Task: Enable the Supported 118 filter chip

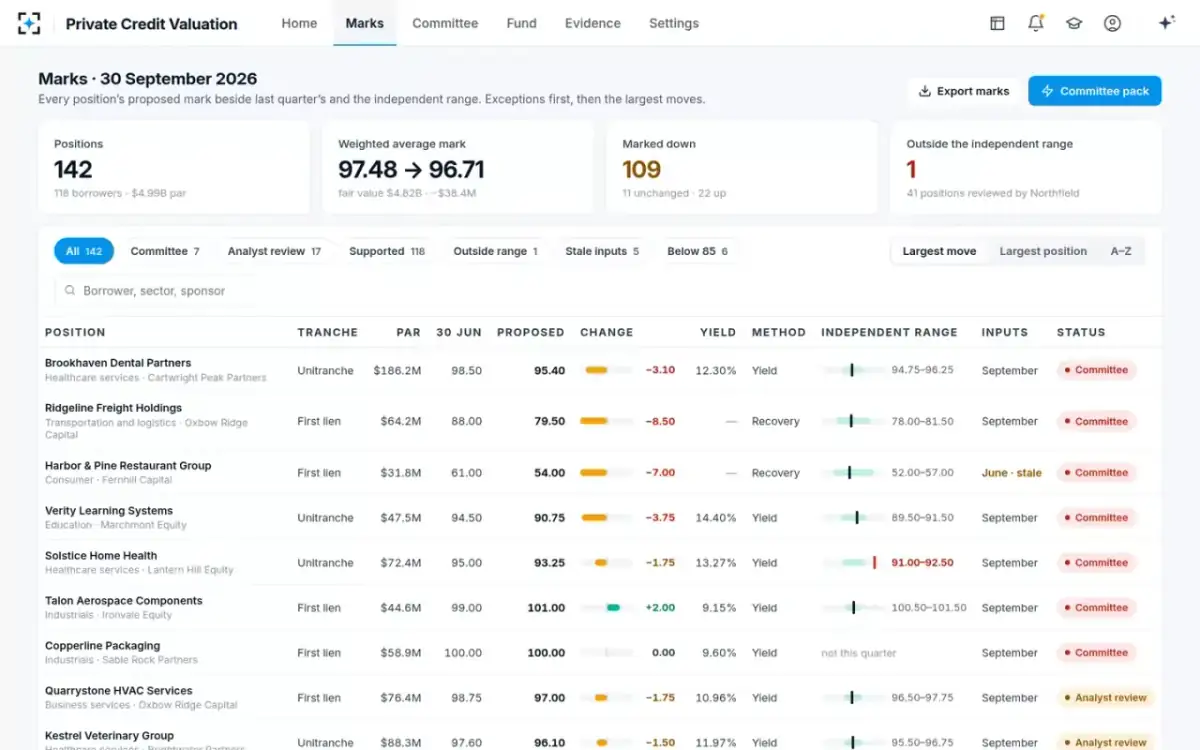Action: point(387,251)
